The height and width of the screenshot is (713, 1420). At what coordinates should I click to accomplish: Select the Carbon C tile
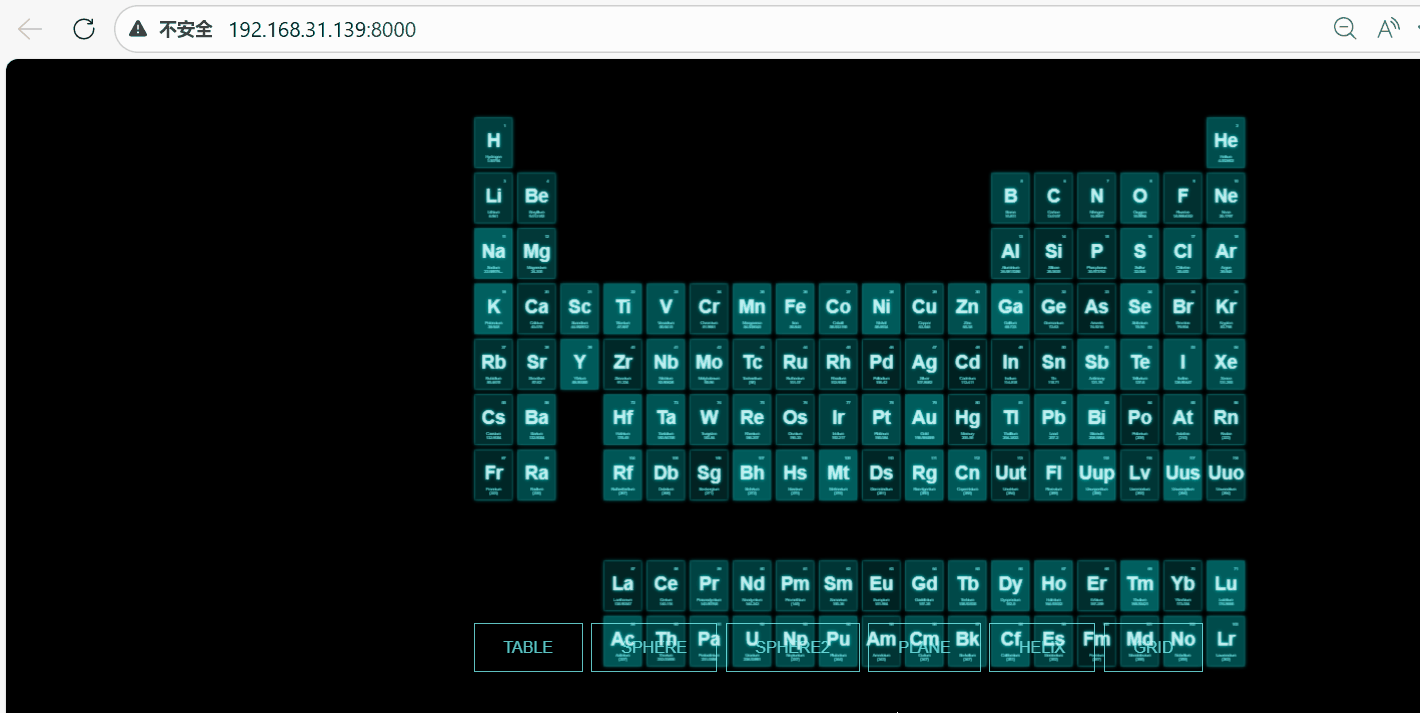click(x=1054, y=198)
